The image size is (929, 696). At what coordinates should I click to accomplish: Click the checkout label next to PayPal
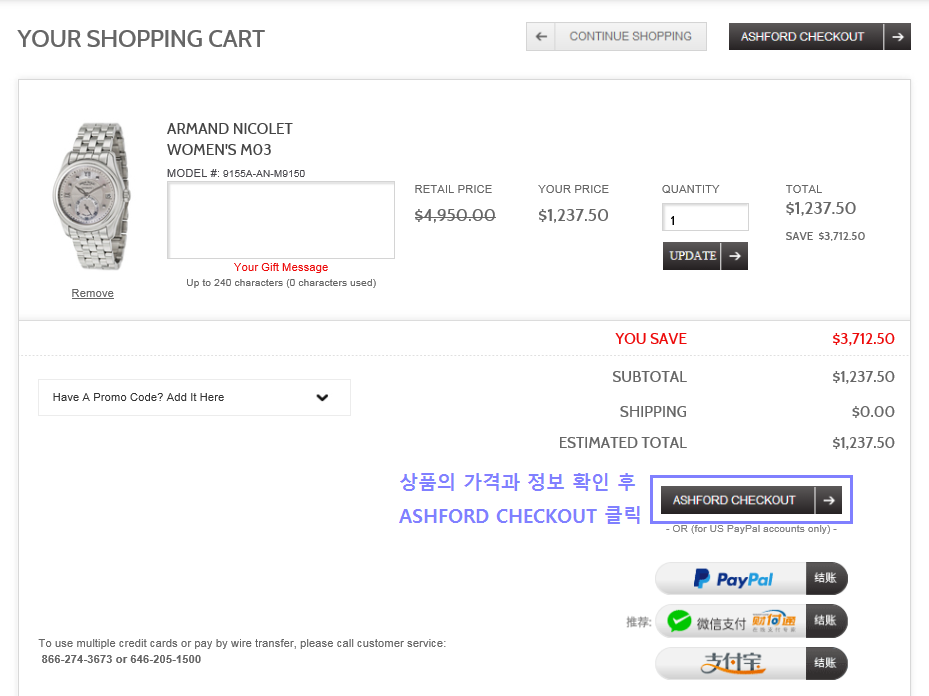[x=826, y=579]
